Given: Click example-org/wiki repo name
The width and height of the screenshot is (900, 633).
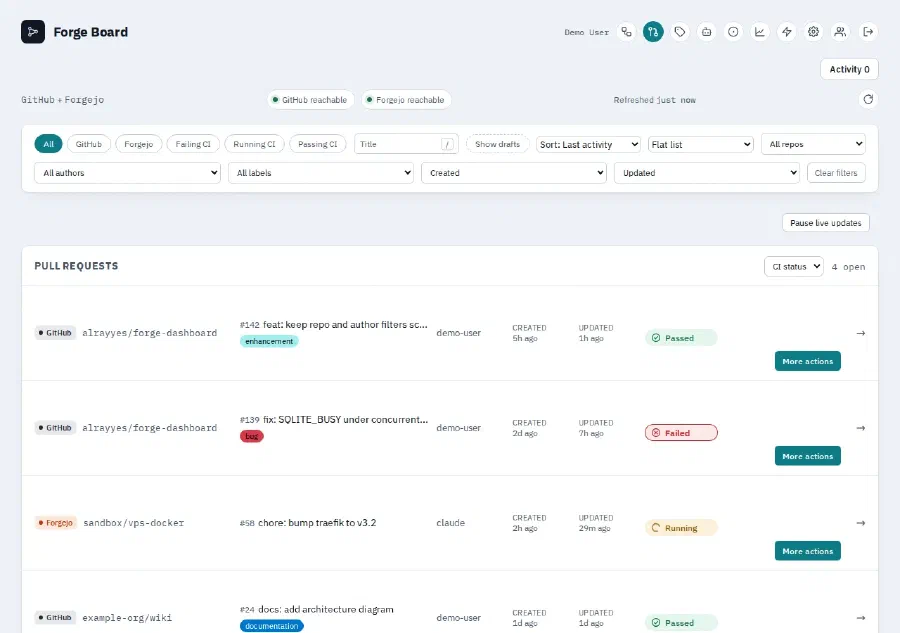Looking at the screenshot, I should point(127,618).
